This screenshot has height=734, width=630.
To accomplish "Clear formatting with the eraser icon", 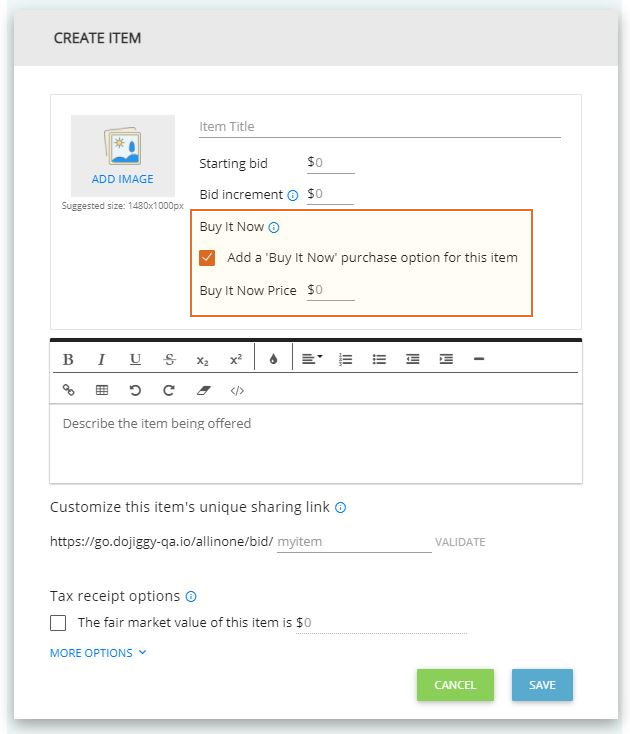I will pos(203,390).
